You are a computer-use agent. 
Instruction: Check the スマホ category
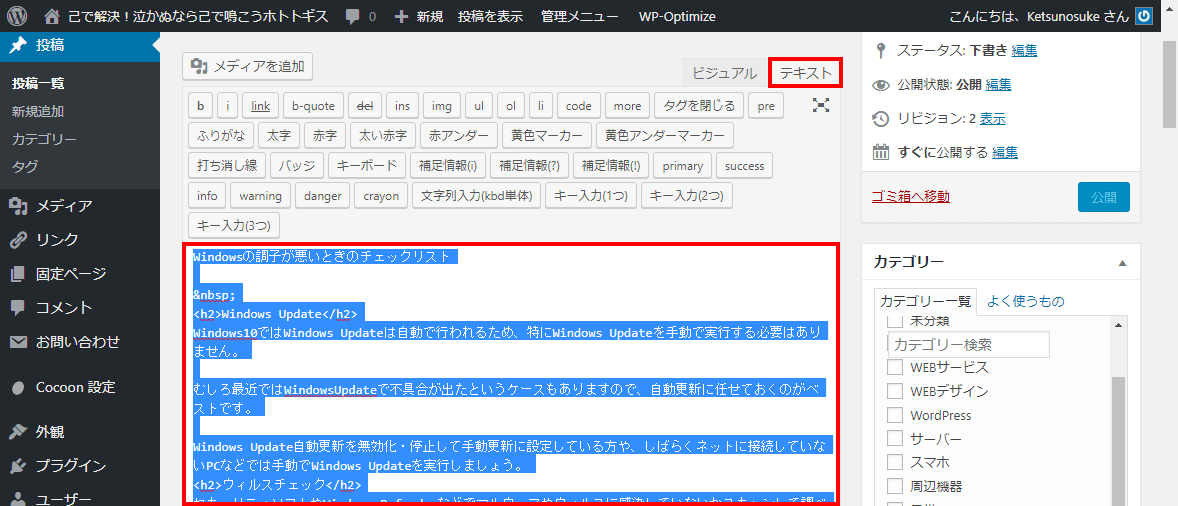[x=895, y=462]
